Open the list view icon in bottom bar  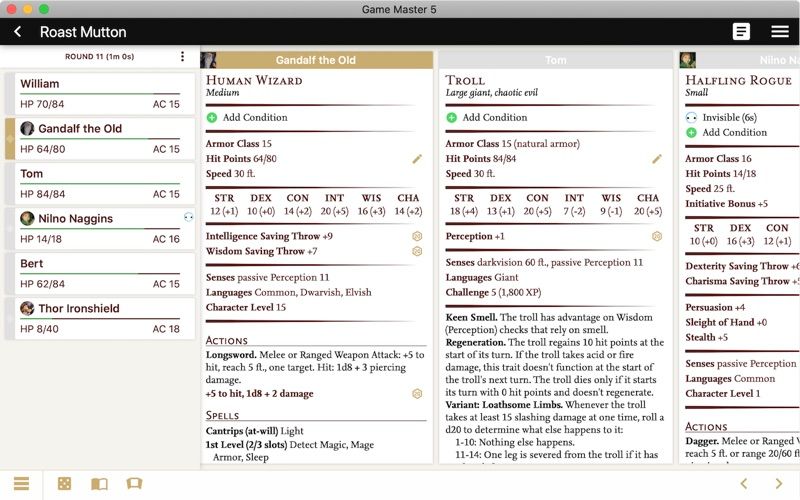[x=21, y=483]
